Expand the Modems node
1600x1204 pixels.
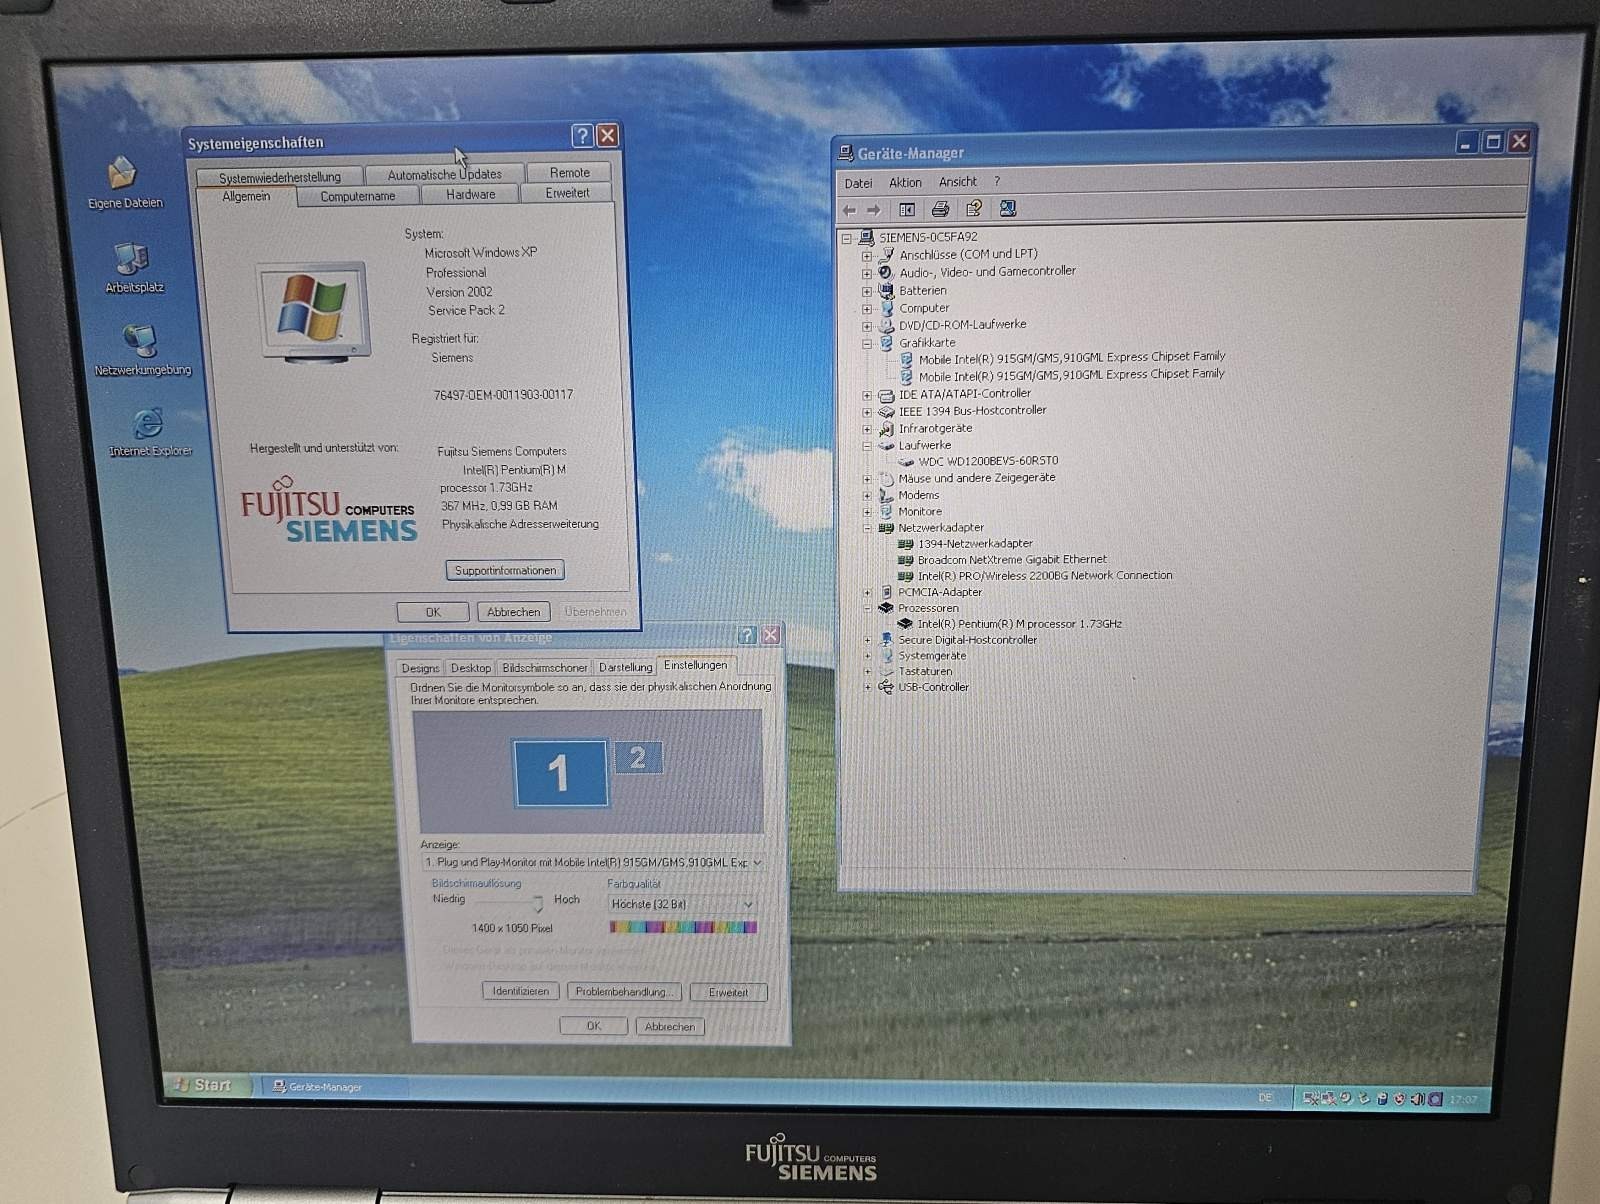(867, 496)
